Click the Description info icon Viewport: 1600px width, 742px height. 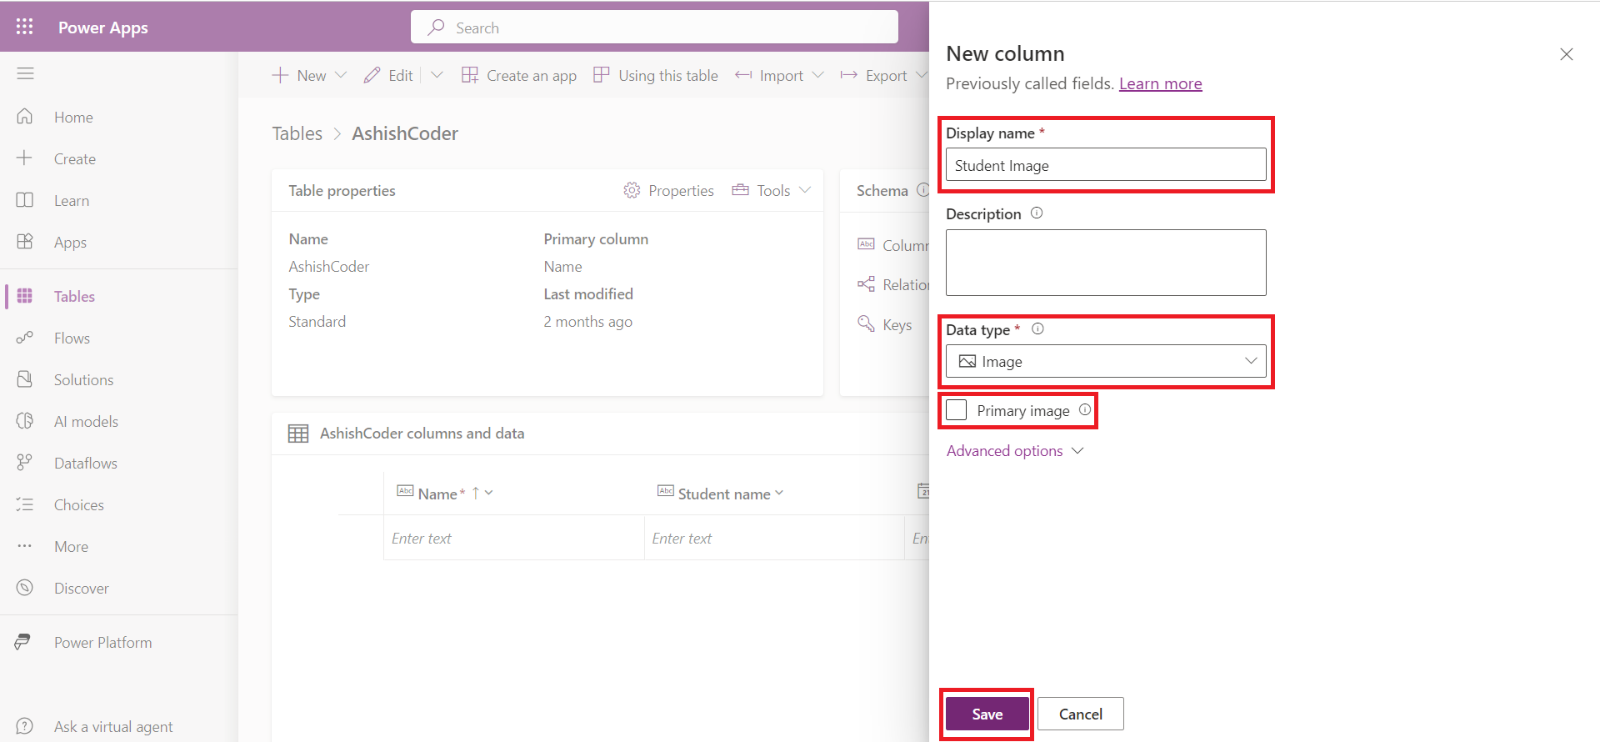[1036, 213]
